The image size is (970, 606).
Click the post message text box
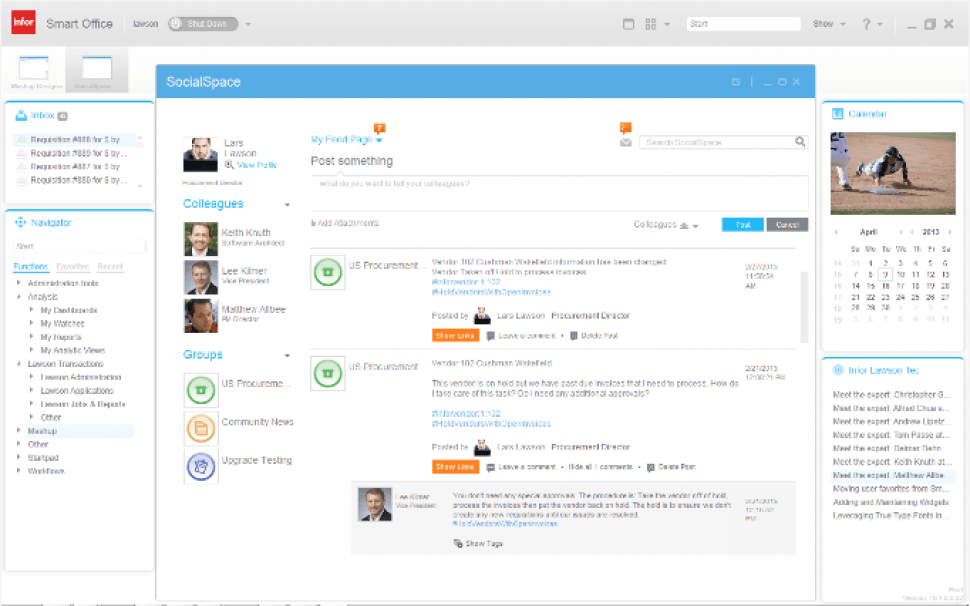(559, 193)
